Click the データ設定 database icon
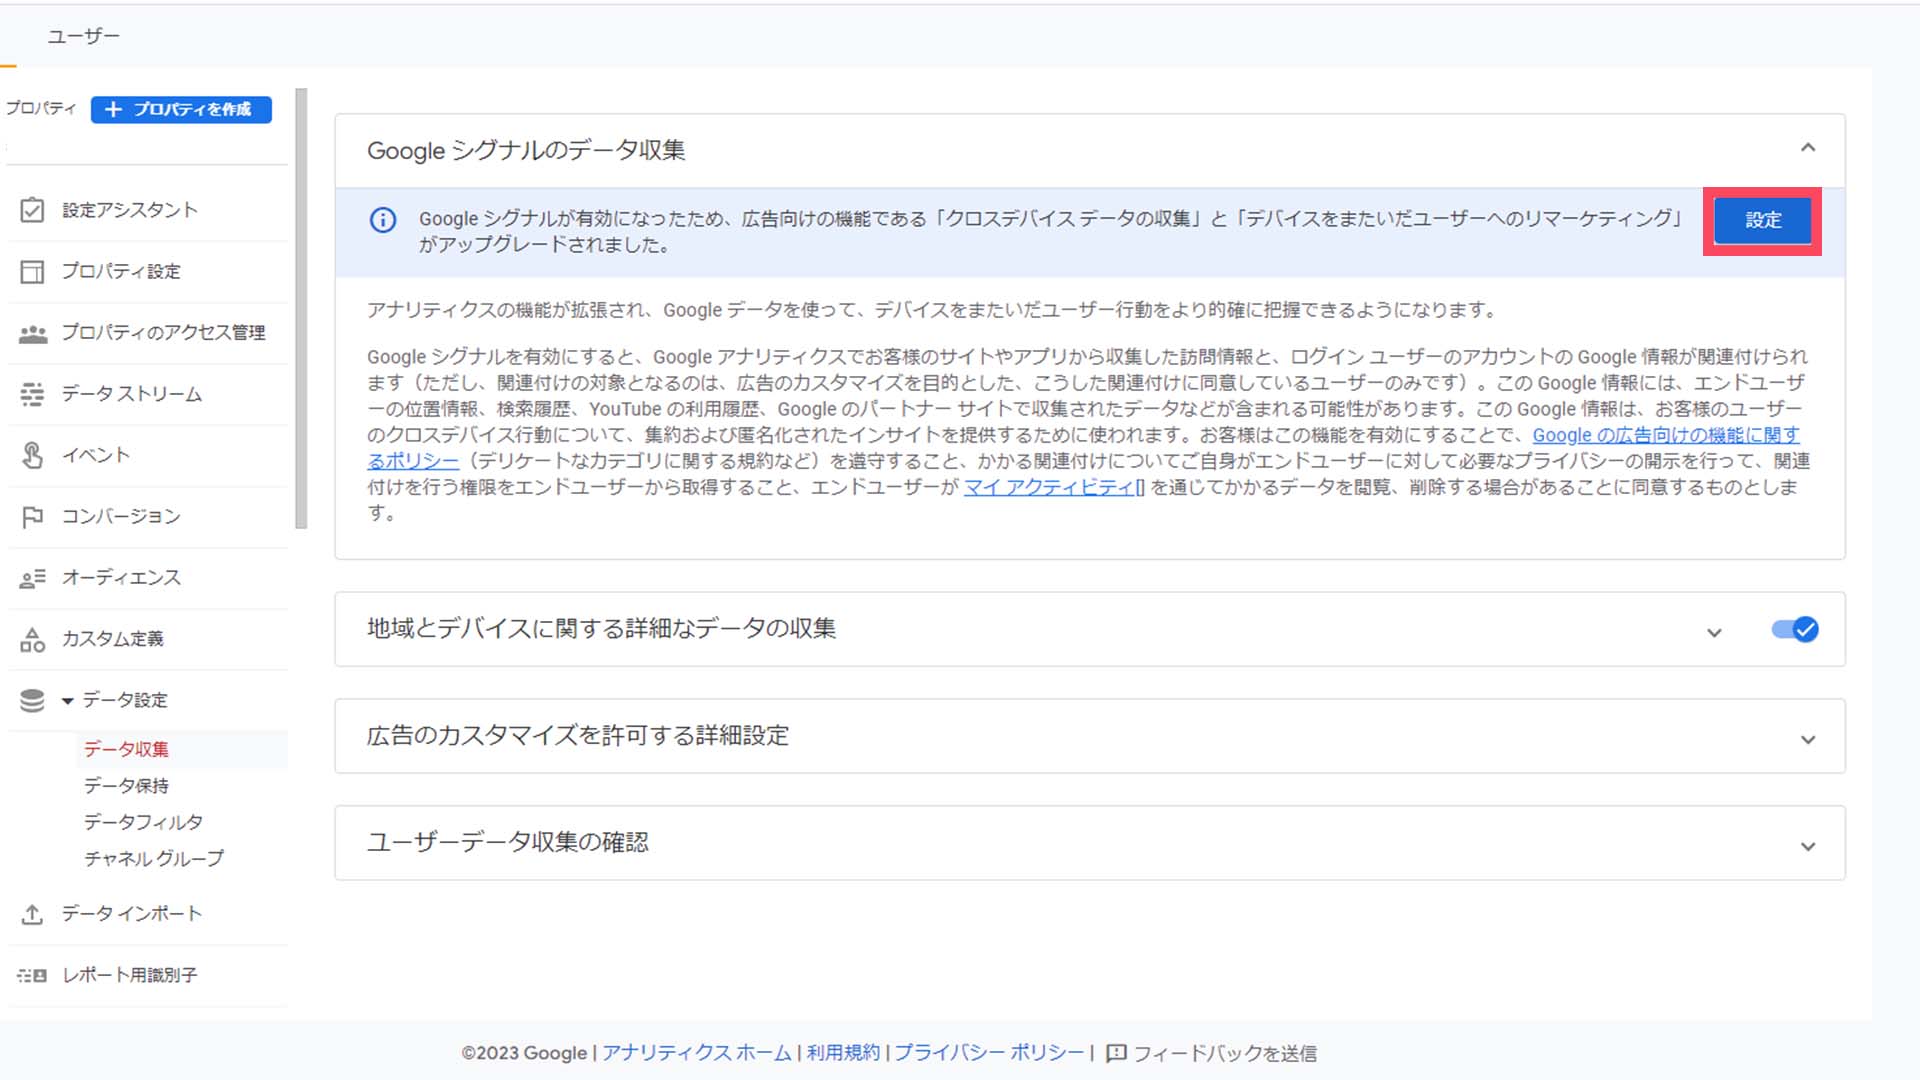The height and width of the screenshot is (1080, 1920). tap(32, 700)
